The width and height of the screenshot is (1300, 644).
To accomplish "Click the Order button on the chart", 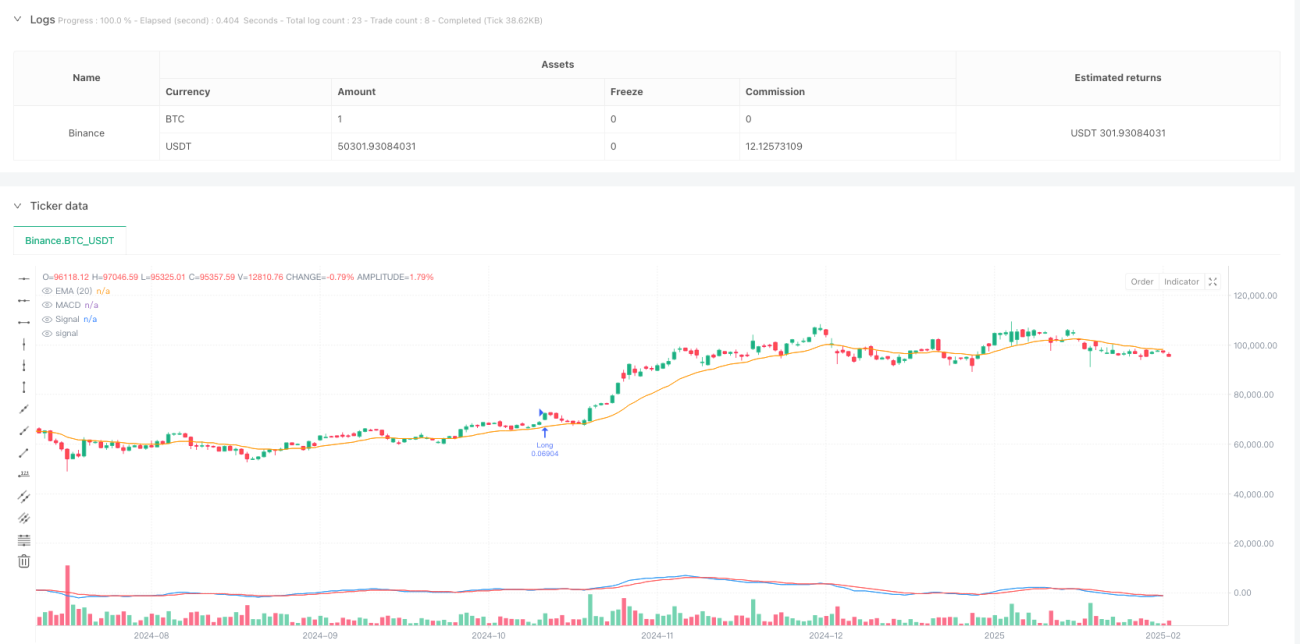I will (1142, 282).
